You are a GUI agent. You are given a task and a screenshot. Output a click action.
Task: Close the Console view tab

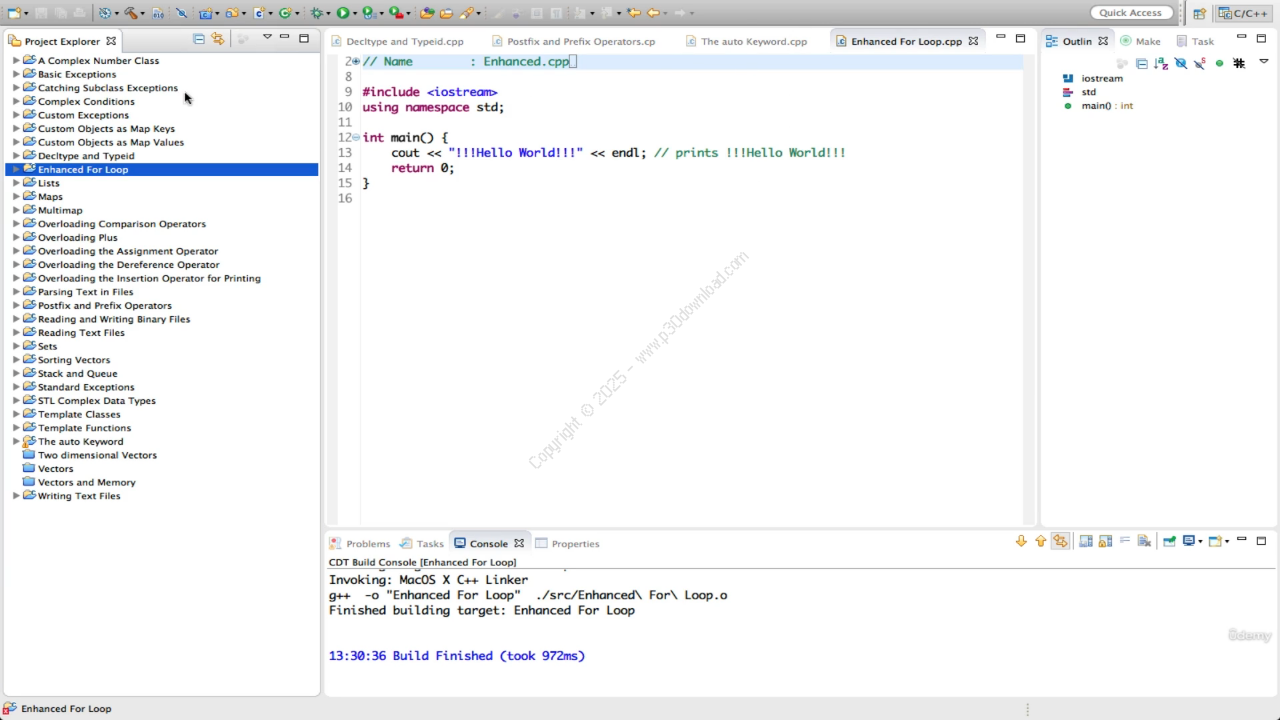point(518,543)
